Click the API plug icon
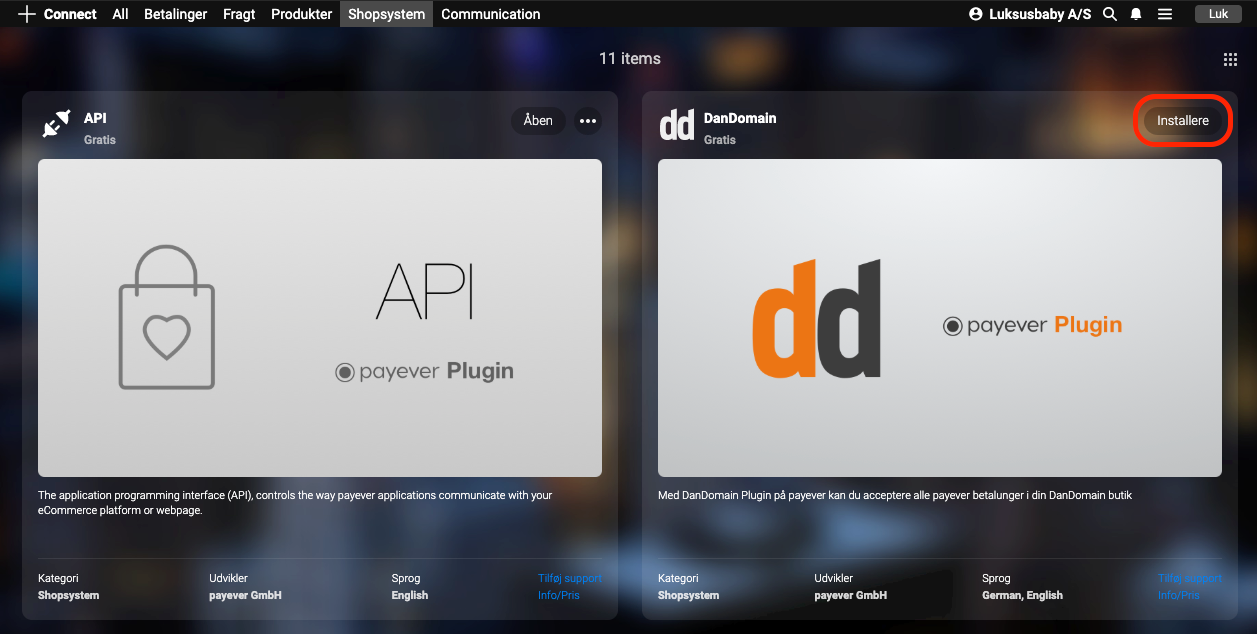 click(x=57, y=125)
